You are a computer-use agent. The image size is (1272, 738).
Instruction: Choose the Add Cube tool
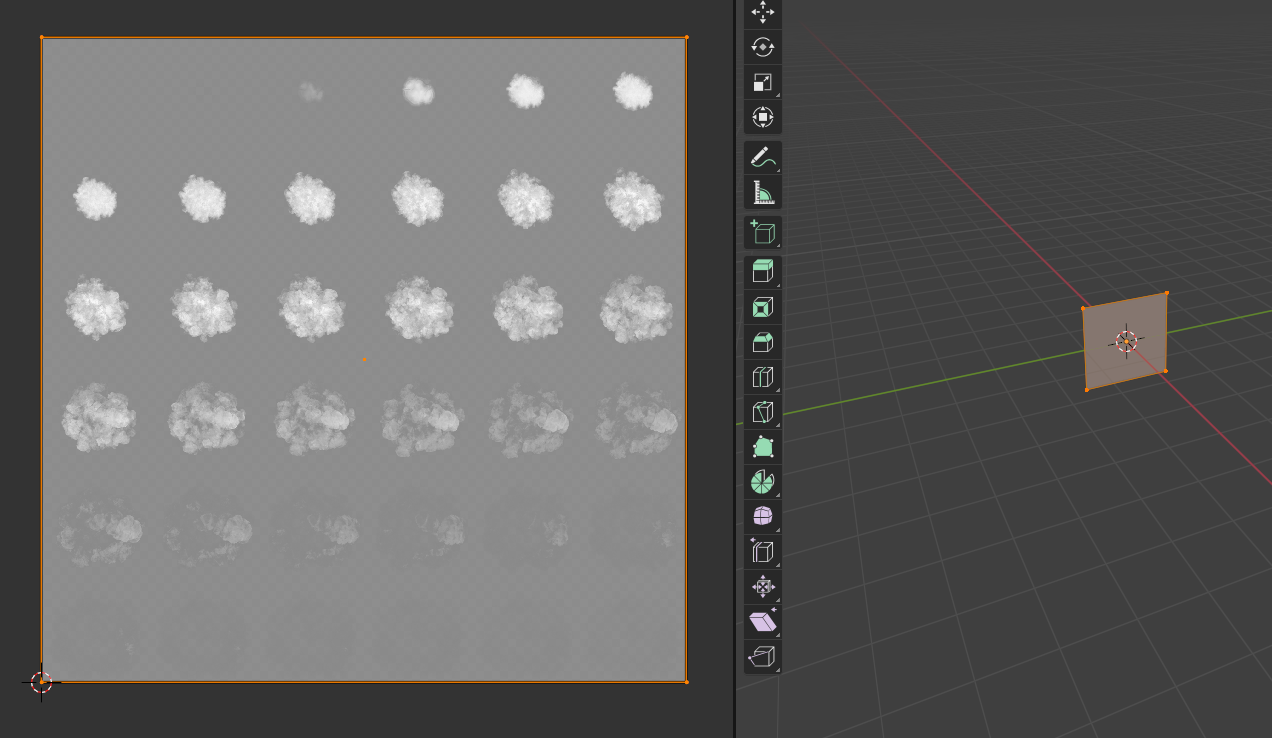point(763,232)
